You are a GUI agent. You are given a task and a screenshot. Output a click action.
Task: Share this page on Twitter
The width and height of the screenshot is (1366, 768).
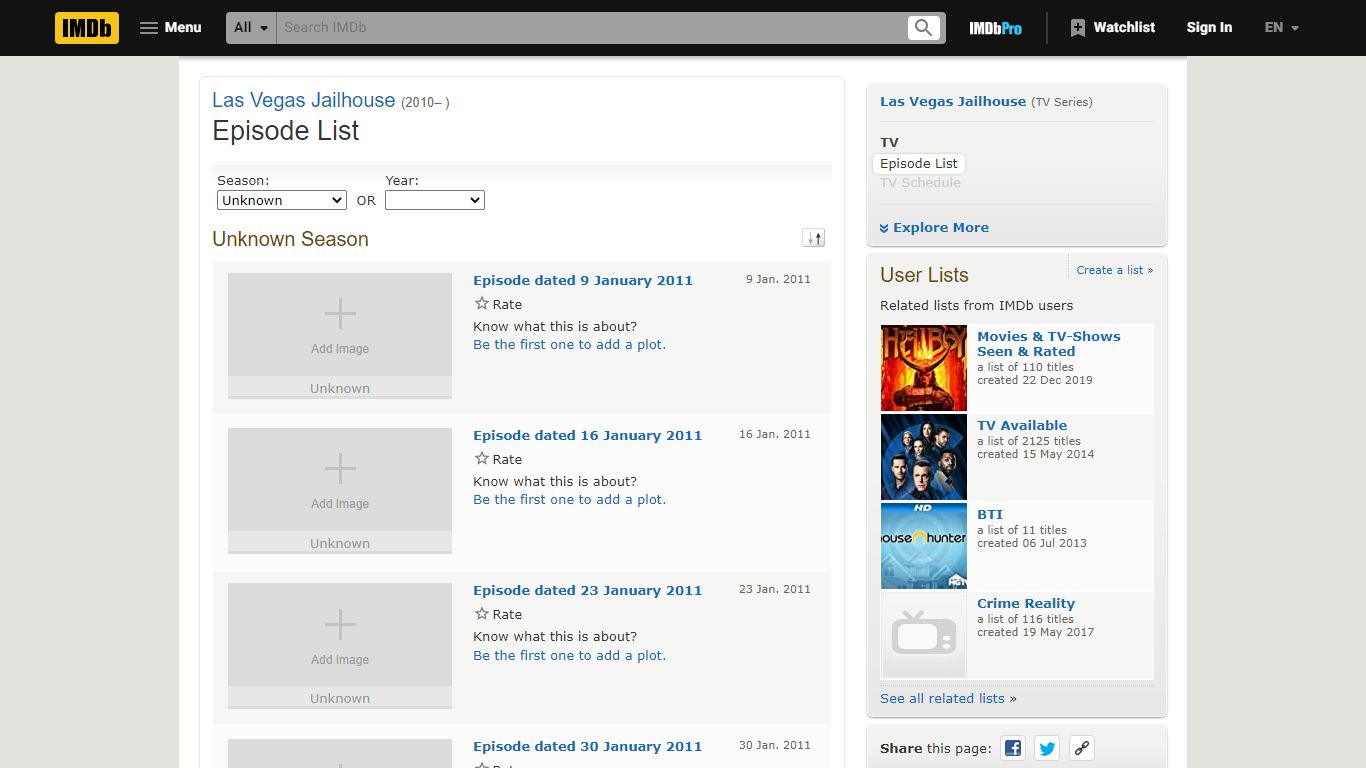tap(1047, 748)
